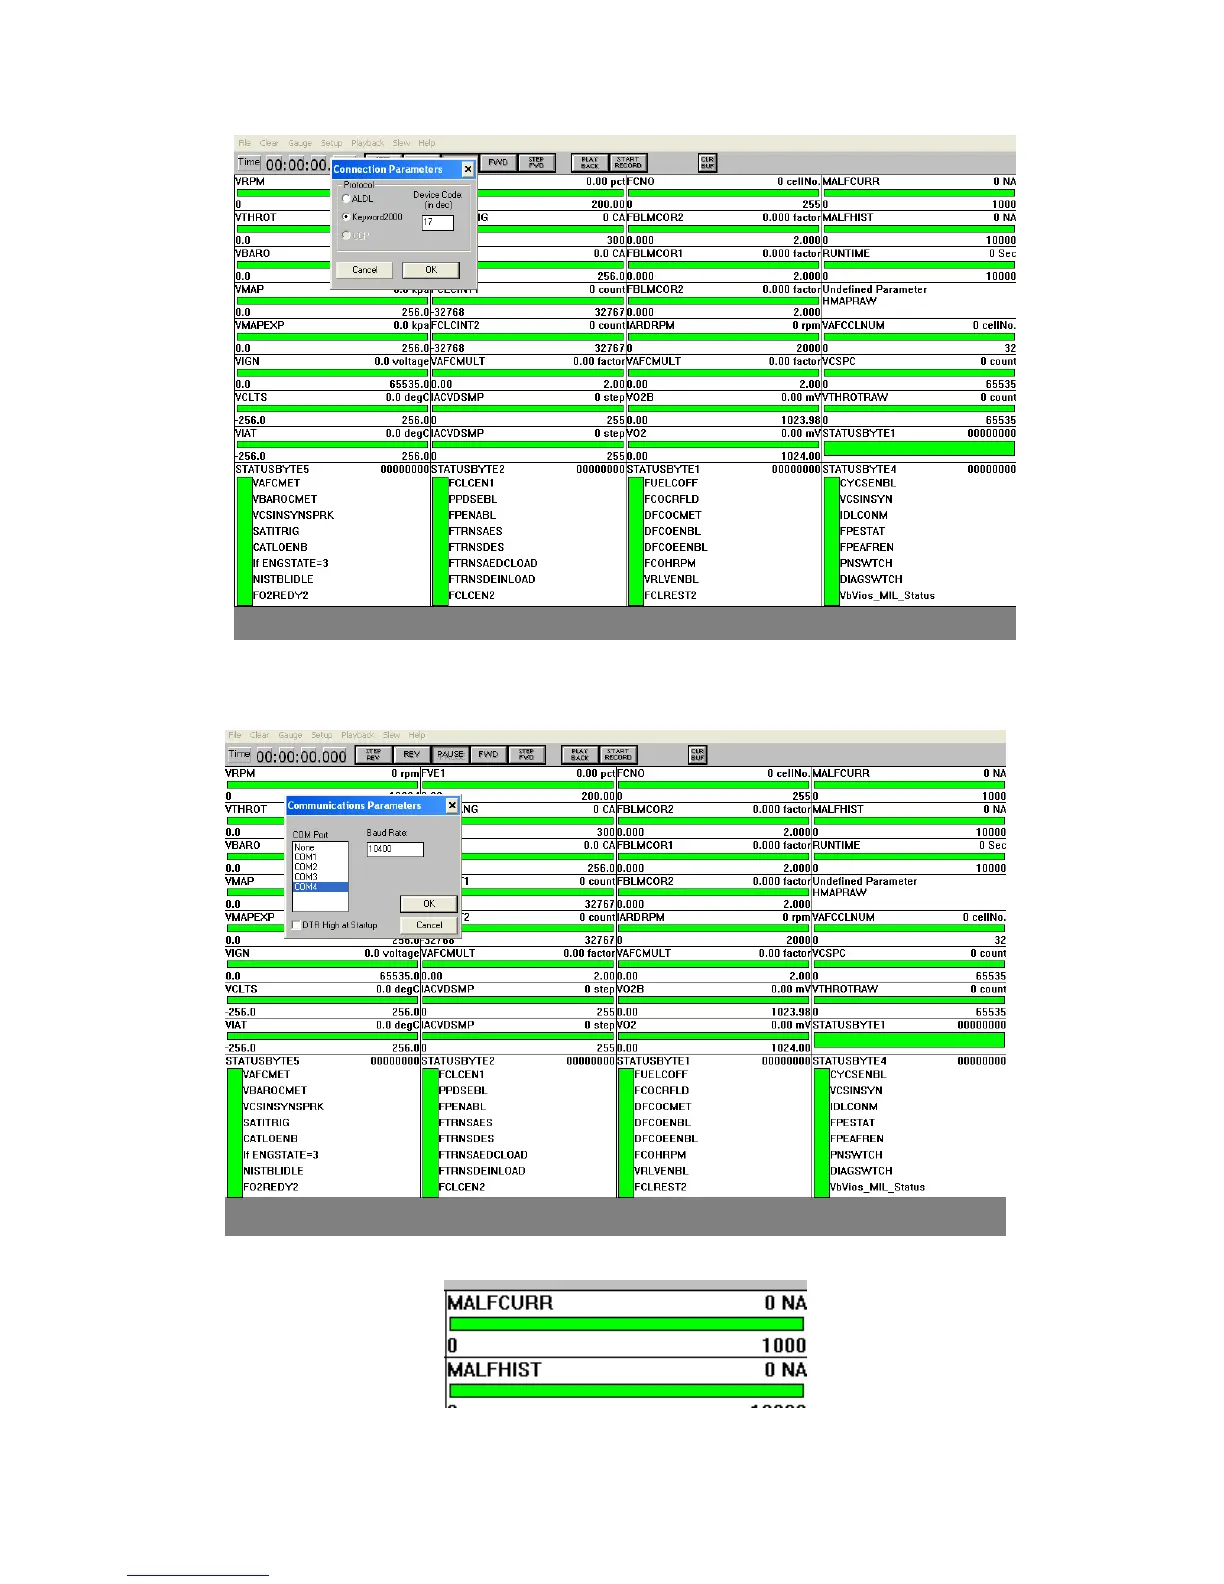1224x1584 pixels.
Task: Confirm Connection Parameters with OK
Action: pos(431,270)
